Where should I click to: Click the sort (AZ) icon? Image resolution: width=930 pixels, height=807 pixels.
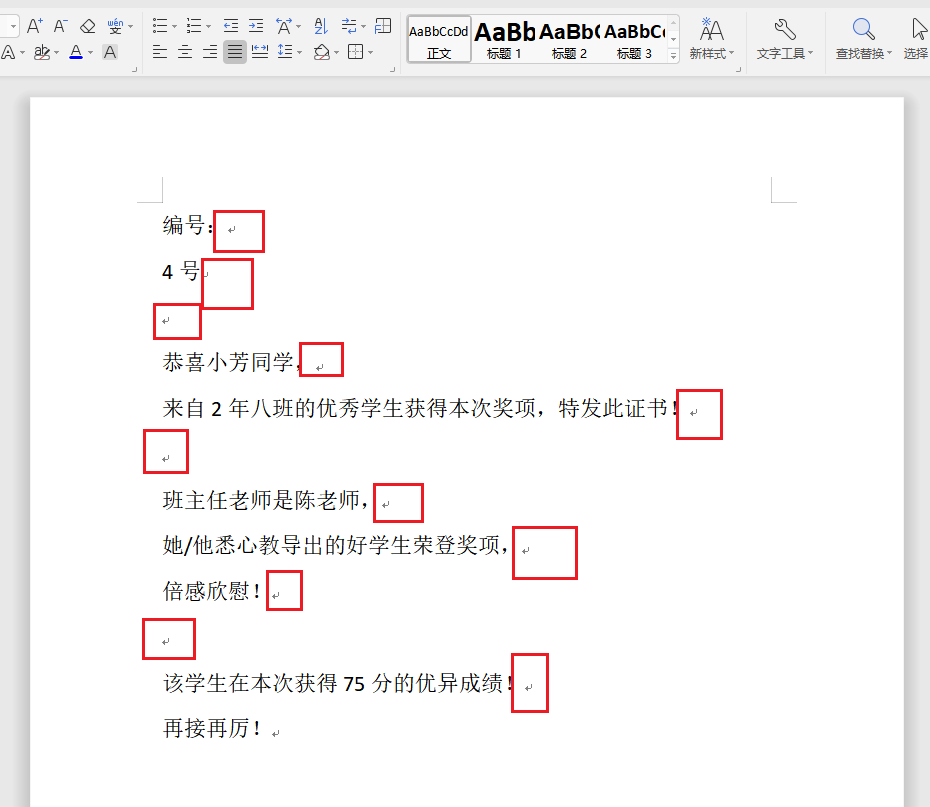[320, 25]
